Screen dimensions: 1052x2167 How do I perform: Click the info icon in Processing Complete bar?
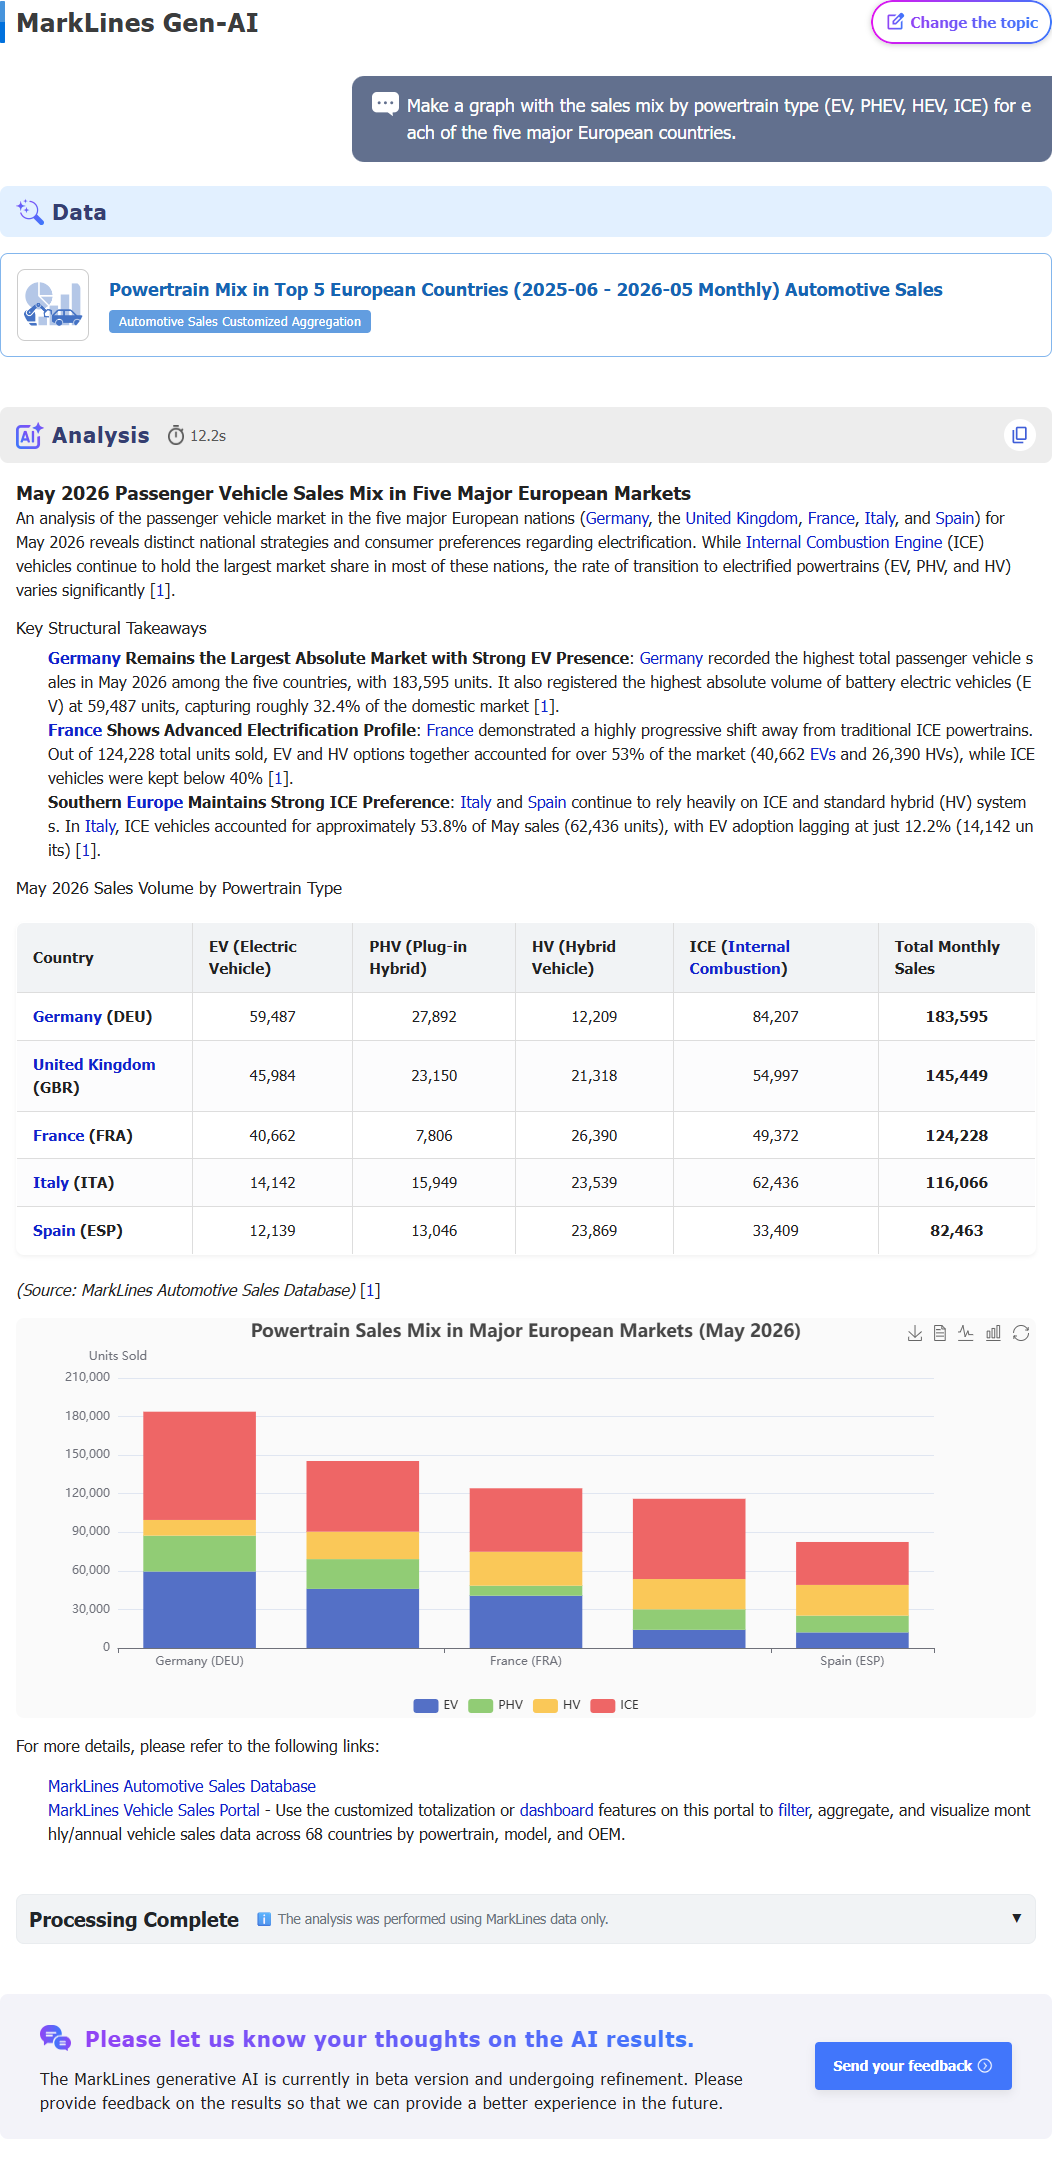[x=264, y=1919]
